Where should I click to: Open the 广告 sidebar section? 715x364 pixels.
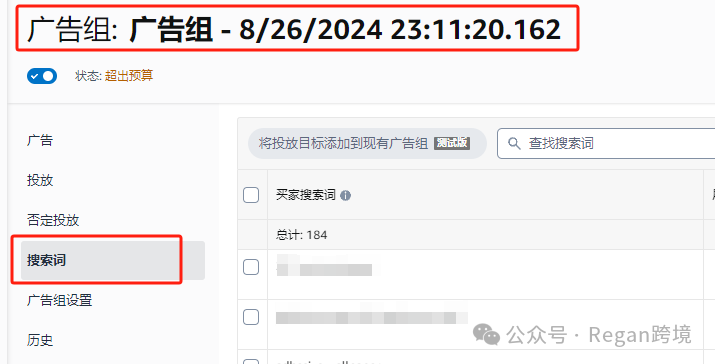[x=40, y=140]
